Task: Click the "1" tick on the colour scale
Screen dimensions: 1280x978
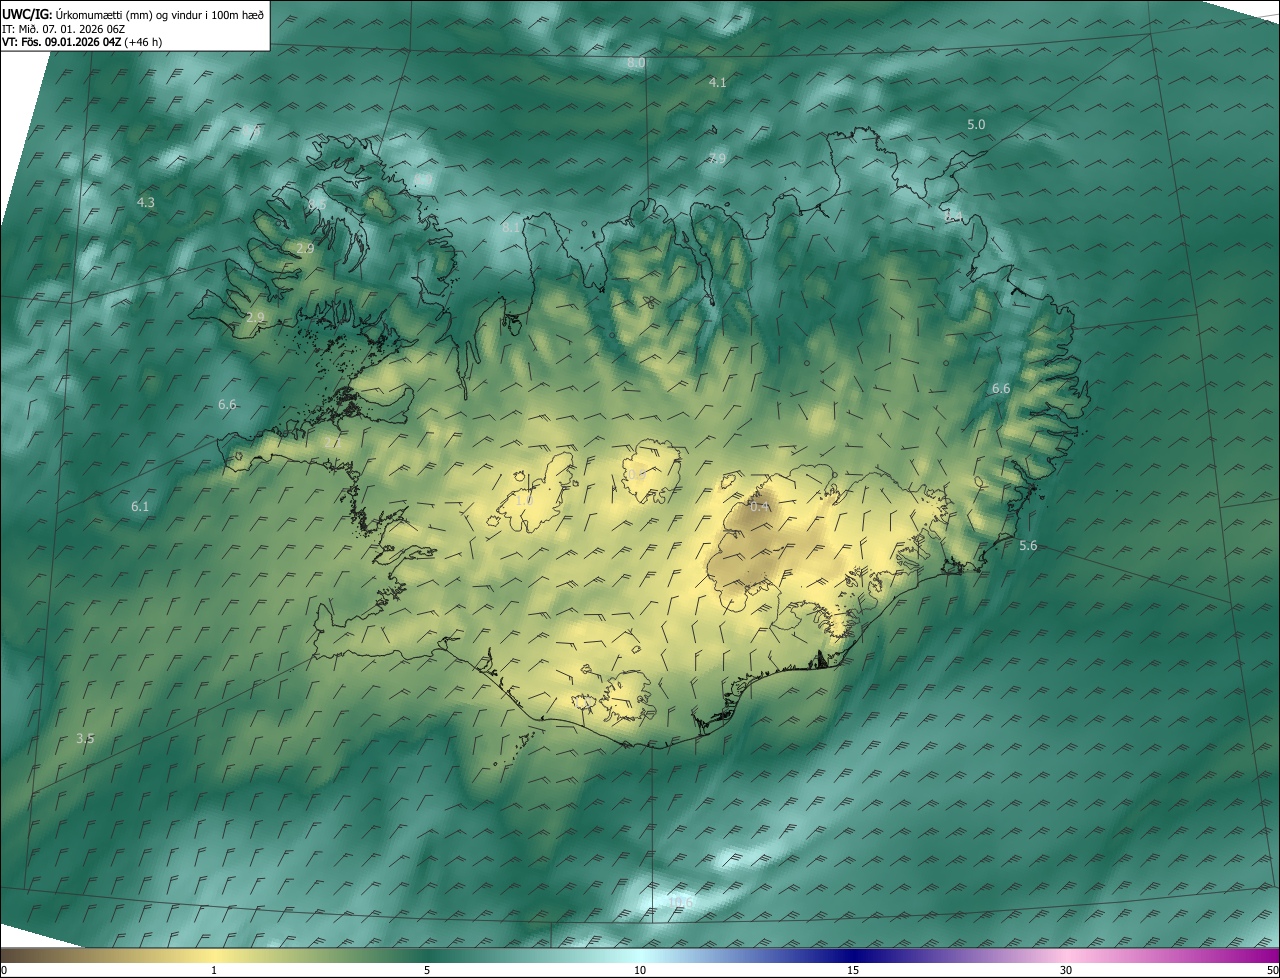Action: pos(214,971)
